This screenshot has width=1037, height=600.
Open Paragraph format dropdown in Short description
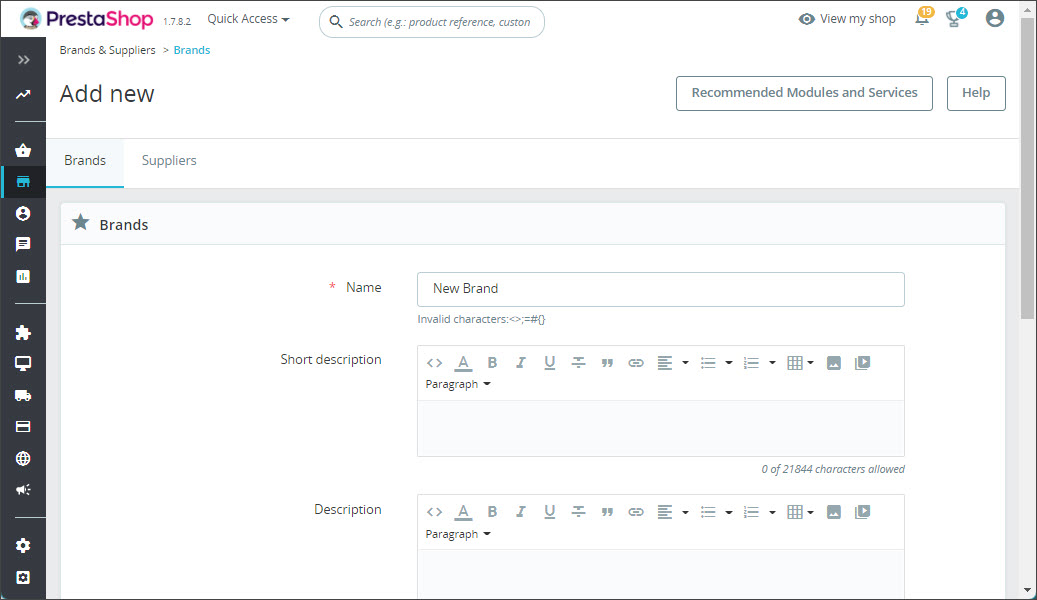458,384
